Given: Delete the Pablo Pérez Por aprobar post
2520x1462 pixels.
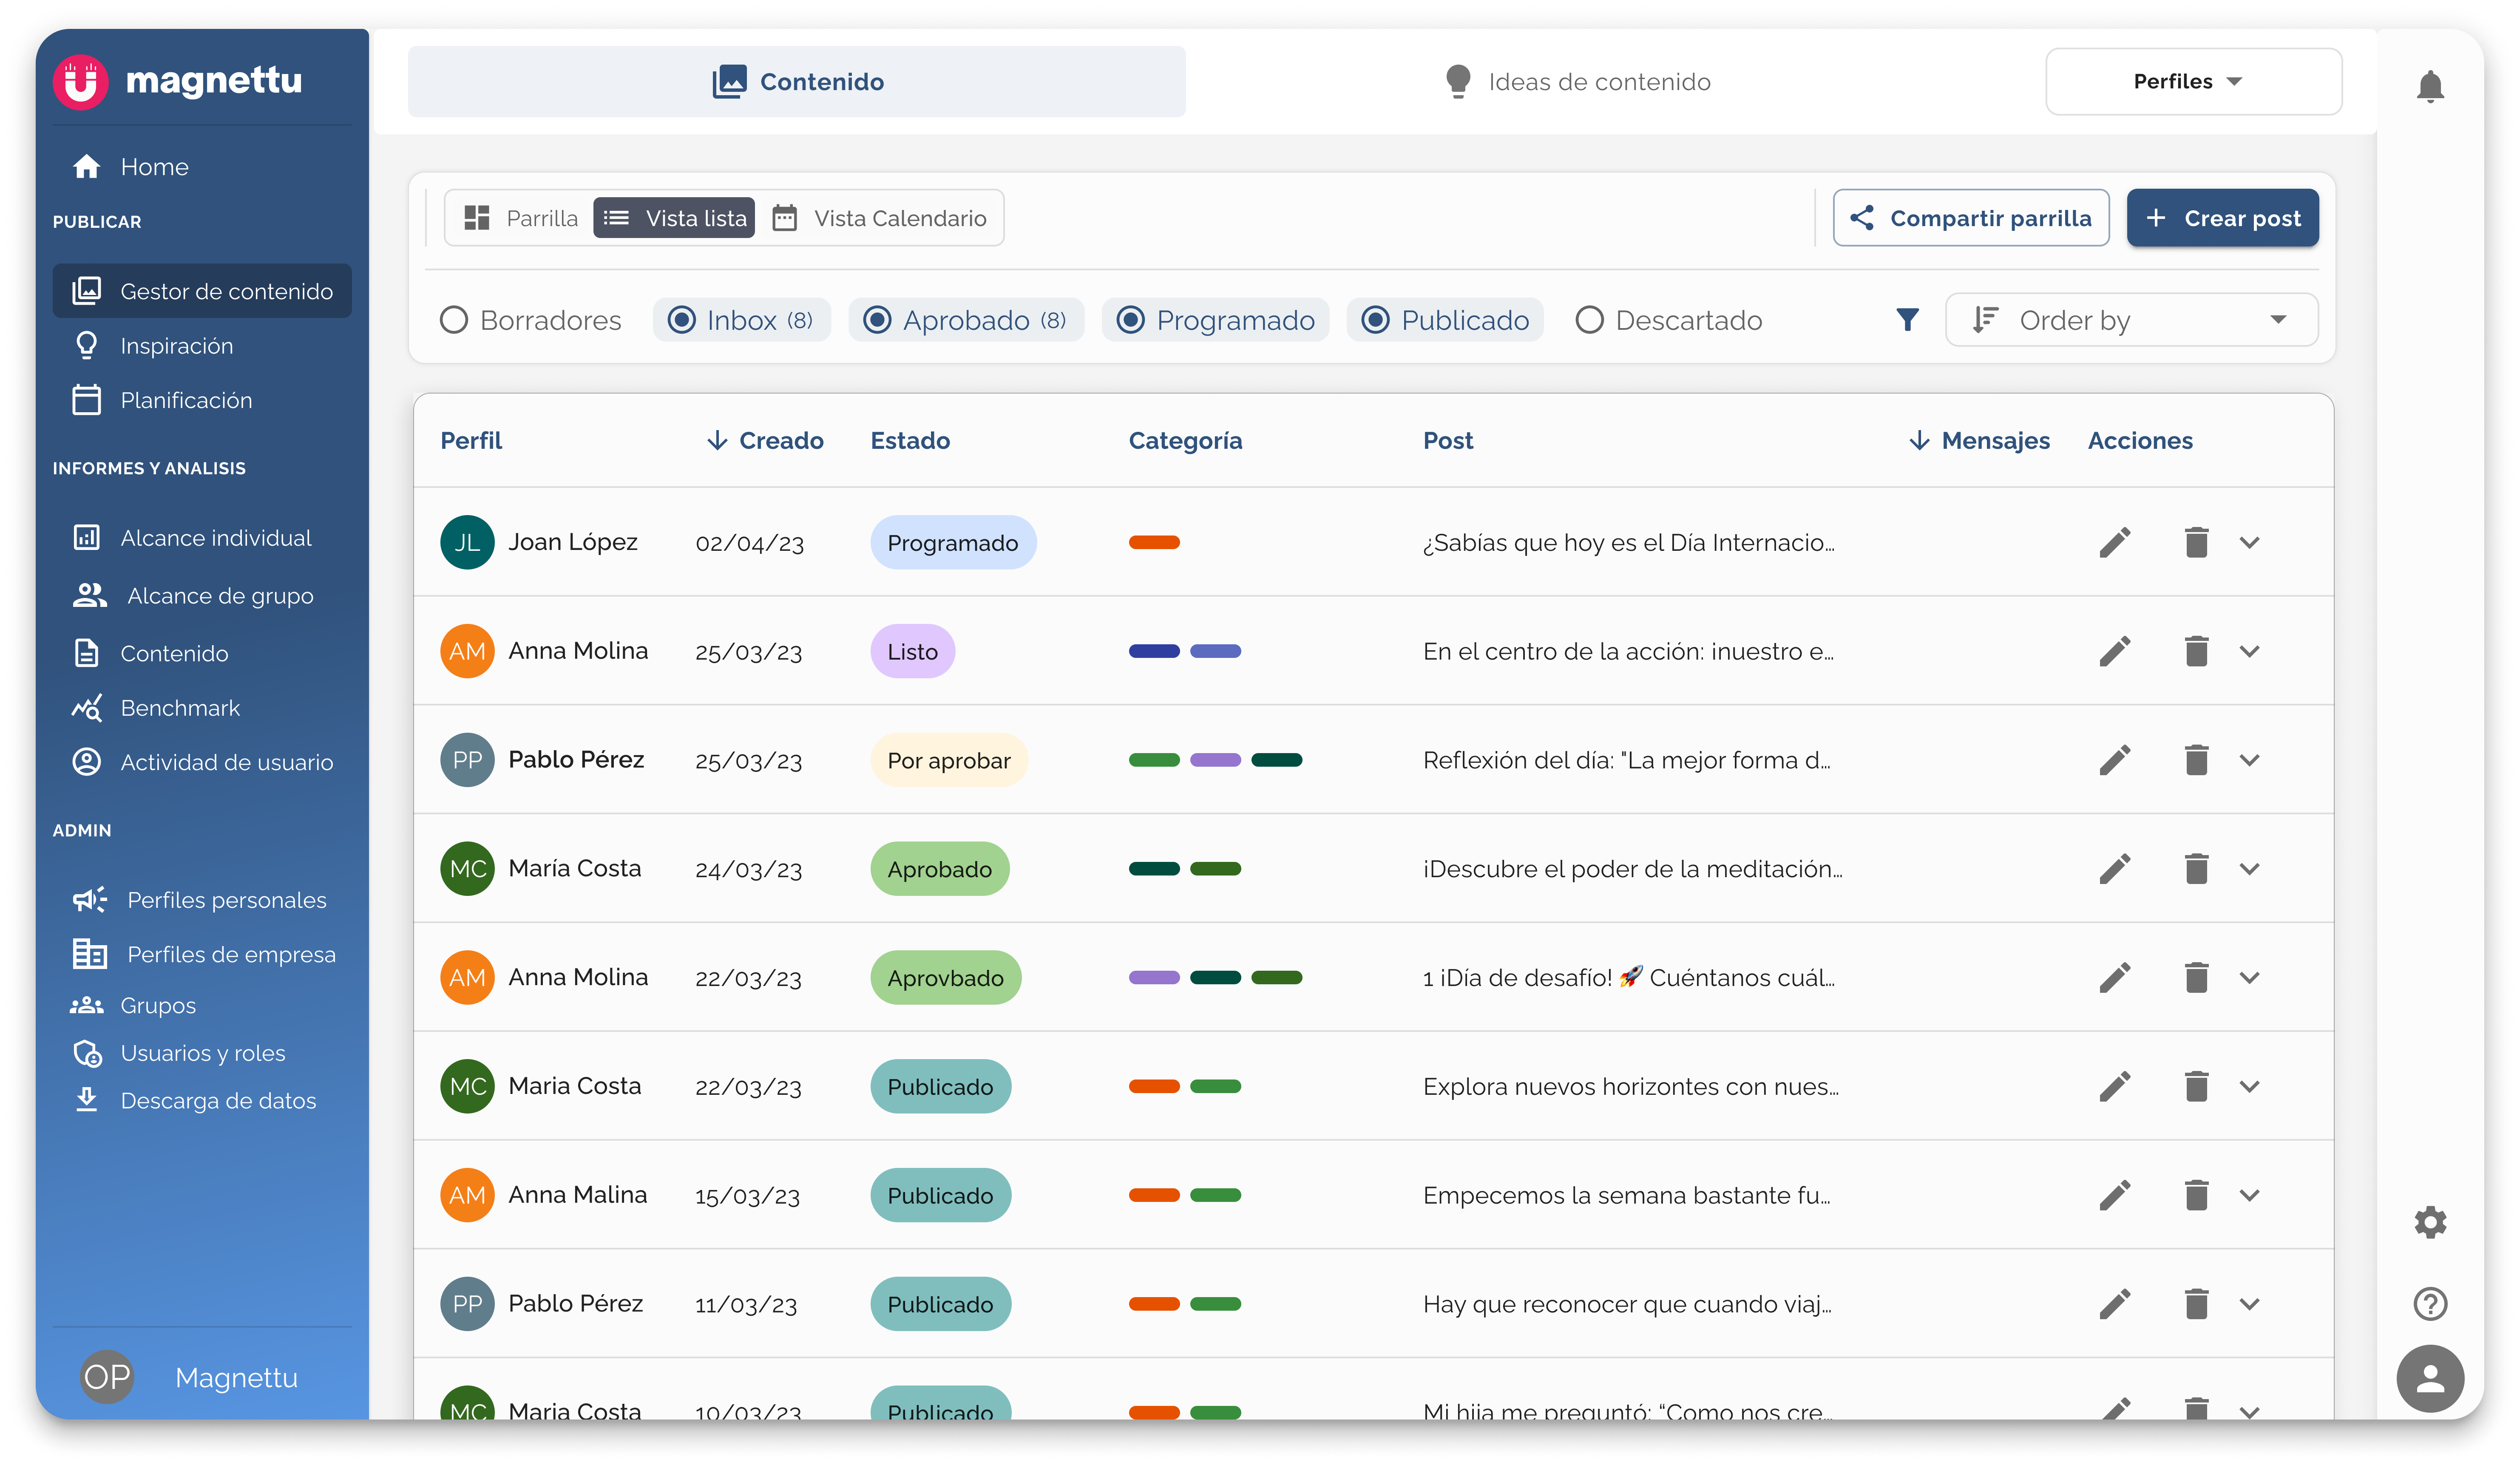Looking at the screenshot, I should tap(2196, 760).
